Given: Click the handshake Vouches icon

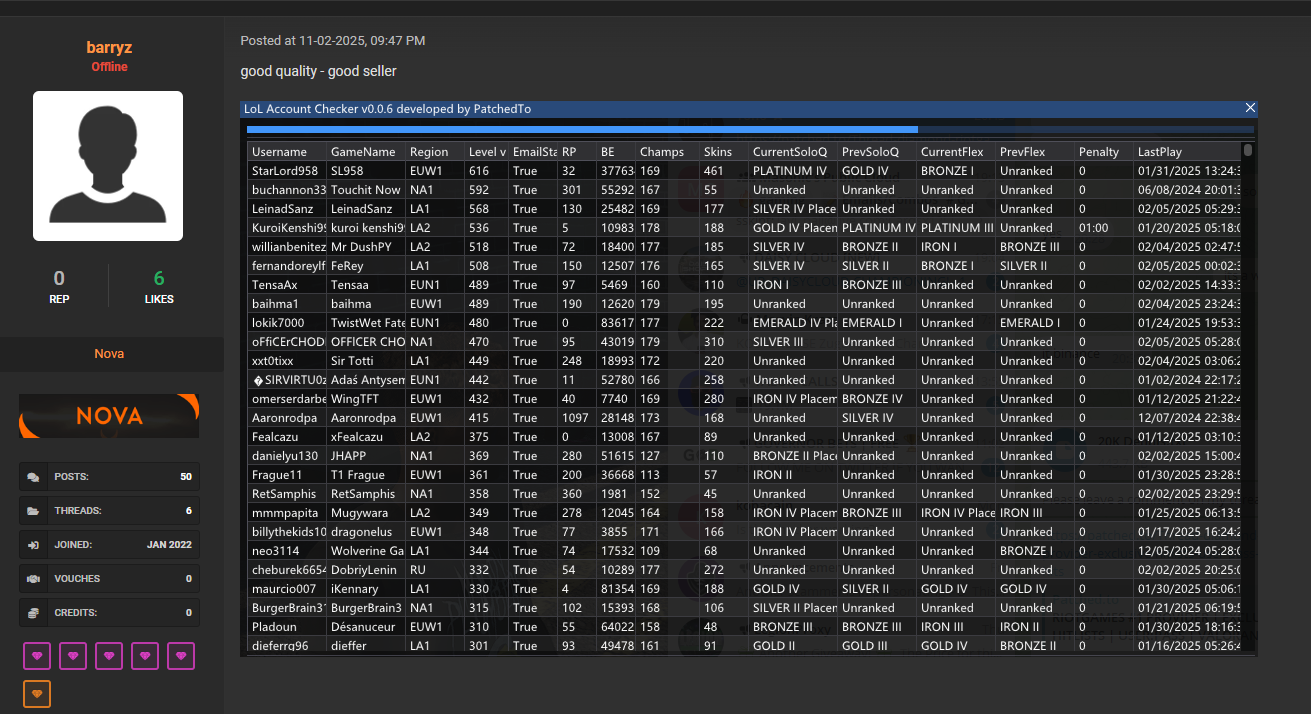Looking at the screenshot, I should [x=34, y=579].
